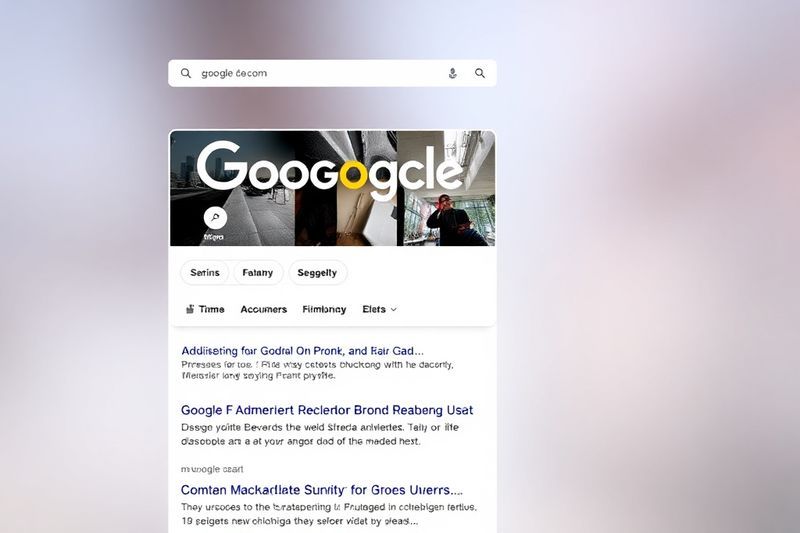Open the first result starting with "Addiiseting"

(x=302, y=351)
